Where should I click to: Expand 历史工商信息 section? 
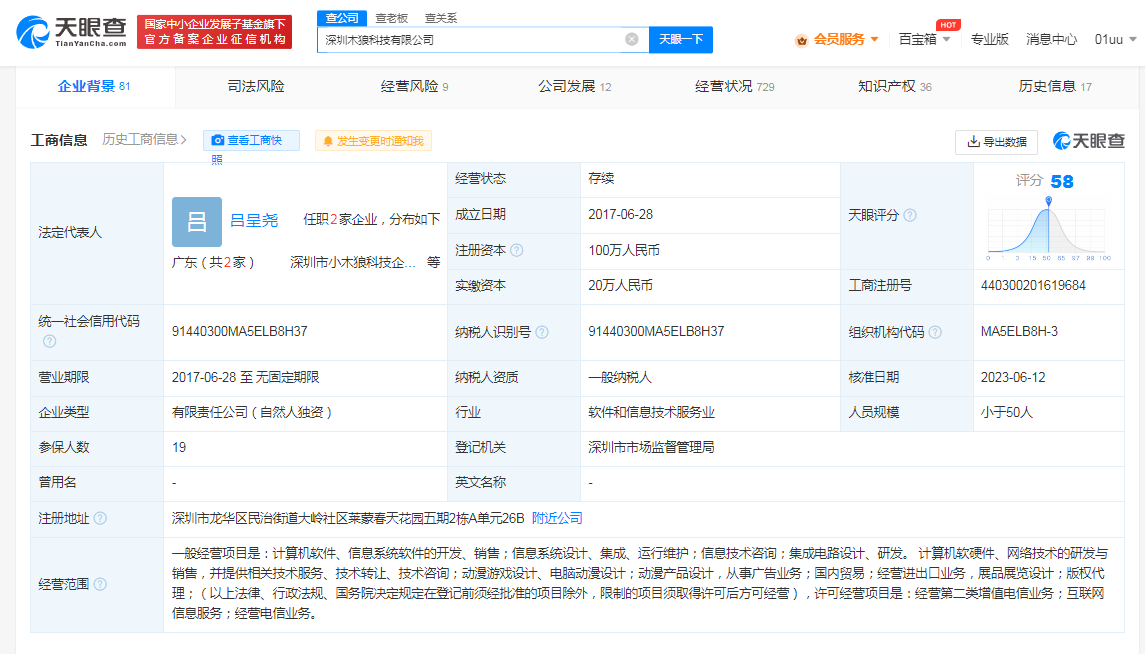pos(145,140)
